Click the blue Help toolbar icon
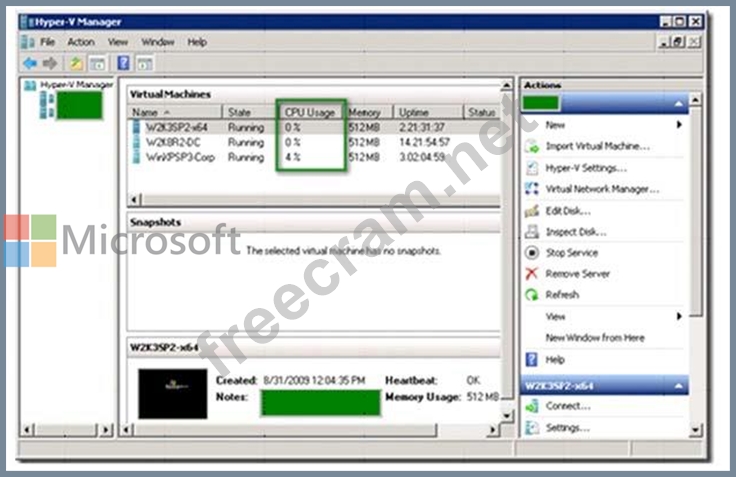Viewport: 736px width, 477px height. [x=123, y=63]
